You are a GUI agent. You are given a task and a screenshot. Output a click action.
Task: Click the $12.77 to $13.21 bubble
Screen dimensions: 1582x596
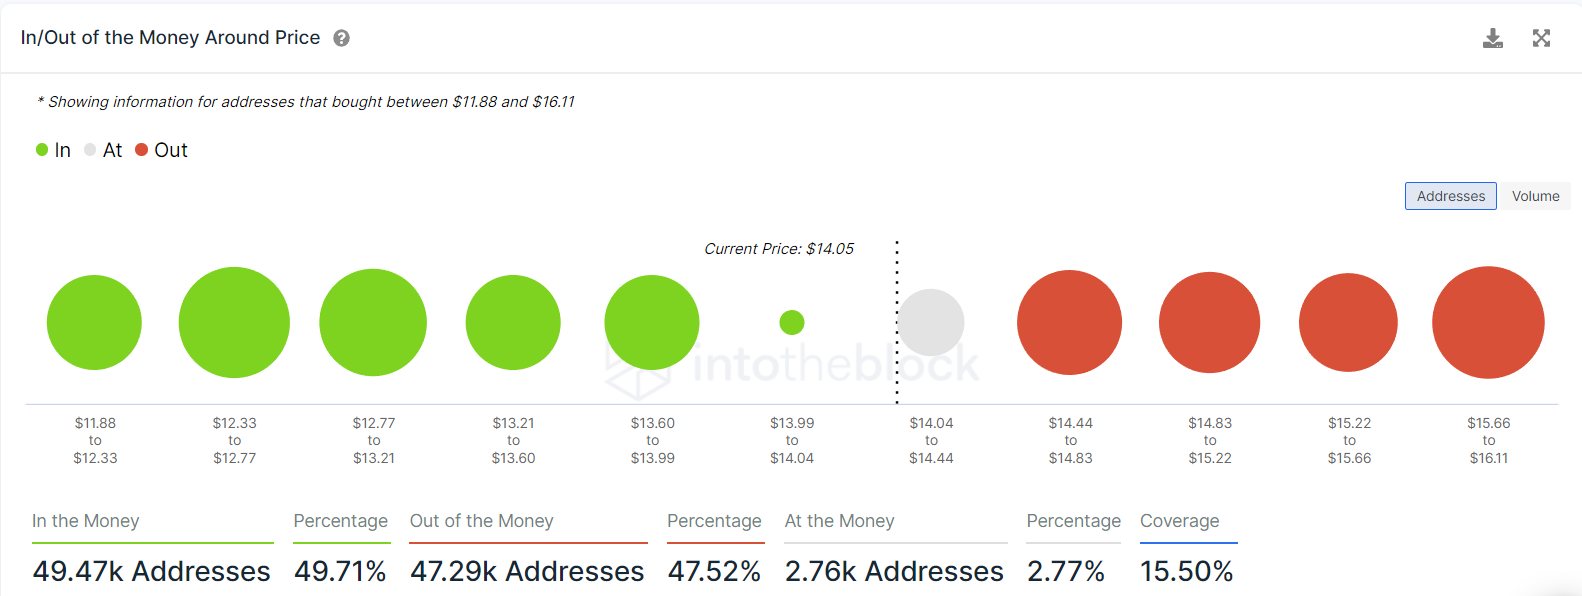[x=373, y=322]
